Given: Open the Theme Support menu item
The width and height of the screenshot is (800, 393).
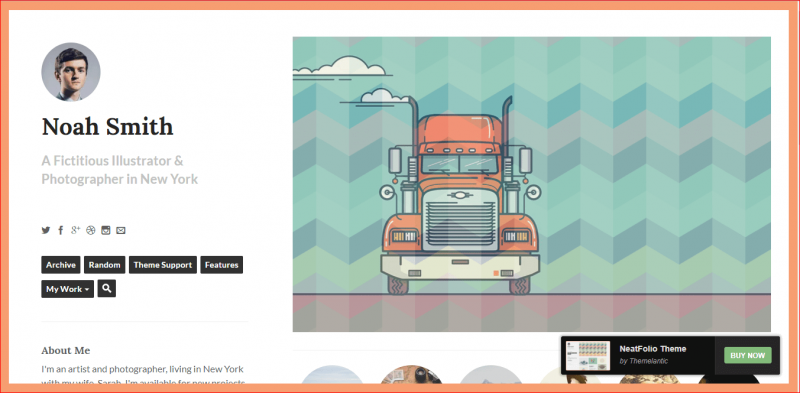Looking at the screenshot, I should point(163,265).
